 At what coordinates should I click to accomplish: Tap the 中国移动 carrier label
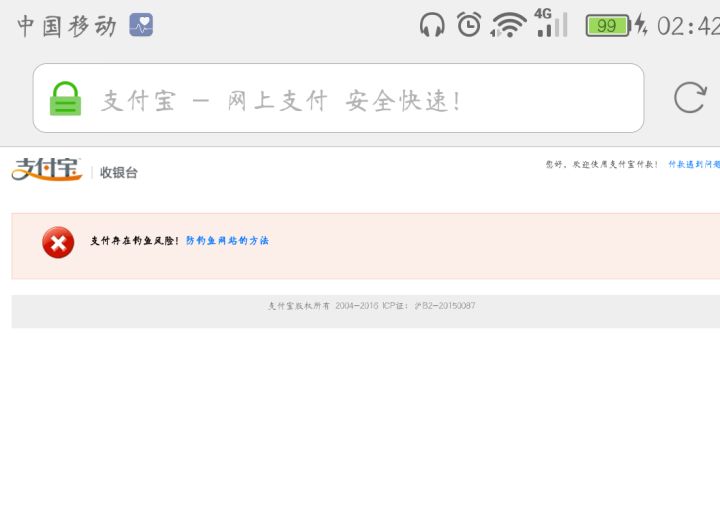tap(67, 26)
